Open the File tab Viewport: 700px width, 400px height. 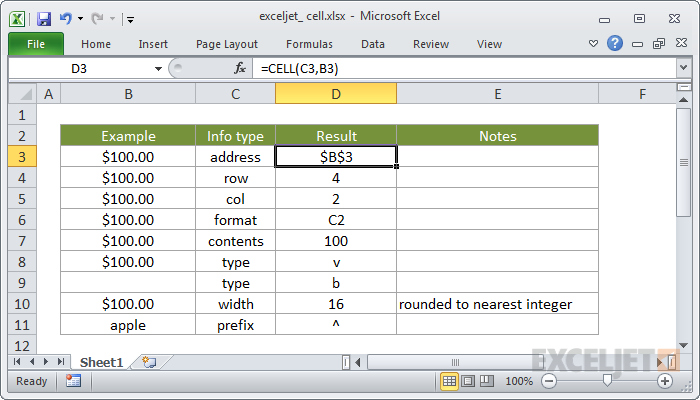coord(36,44)
